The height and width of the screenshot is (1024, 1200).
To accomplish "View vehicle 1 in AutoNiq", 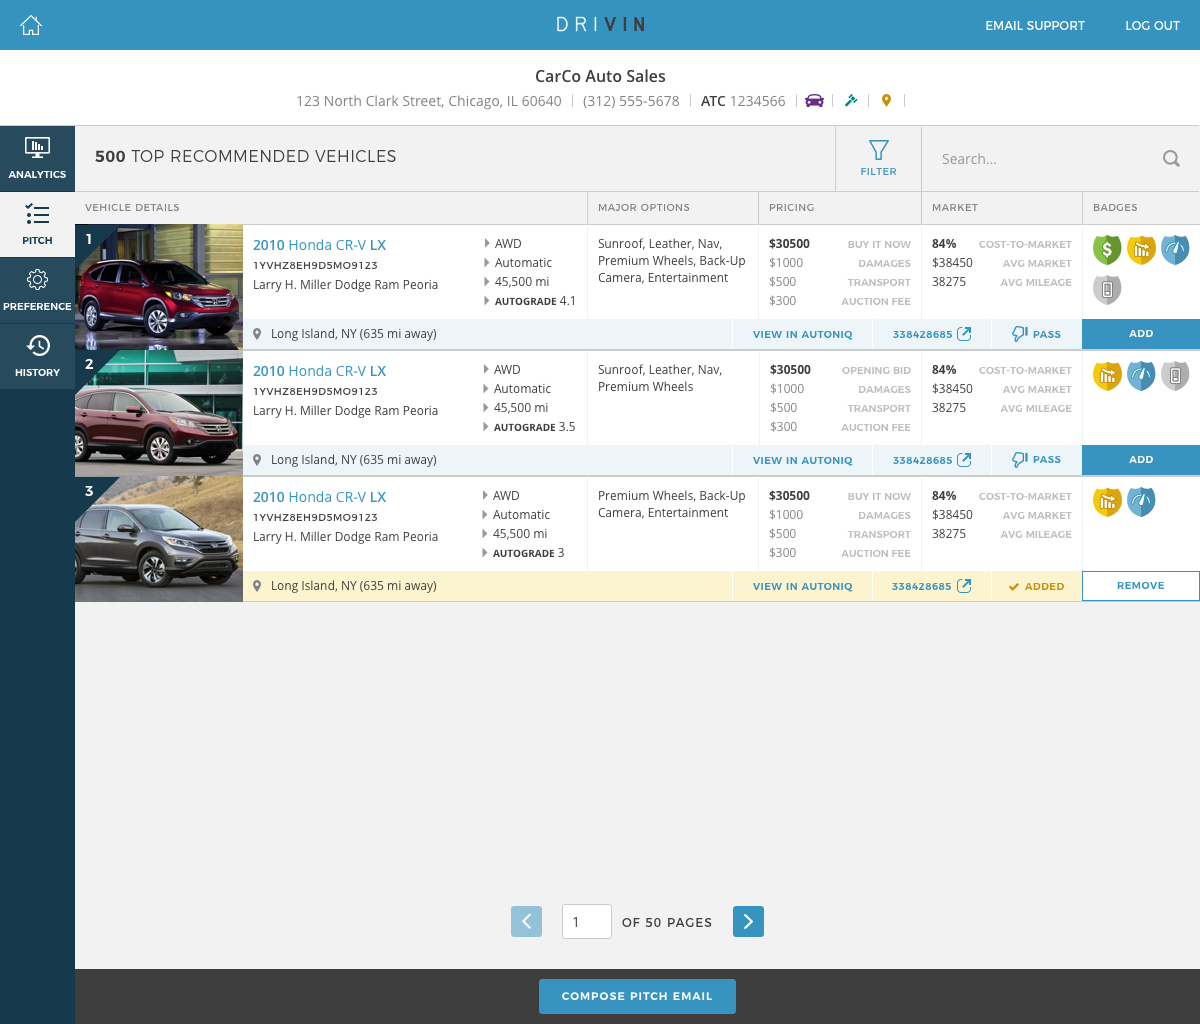I will tap(803, 334).
